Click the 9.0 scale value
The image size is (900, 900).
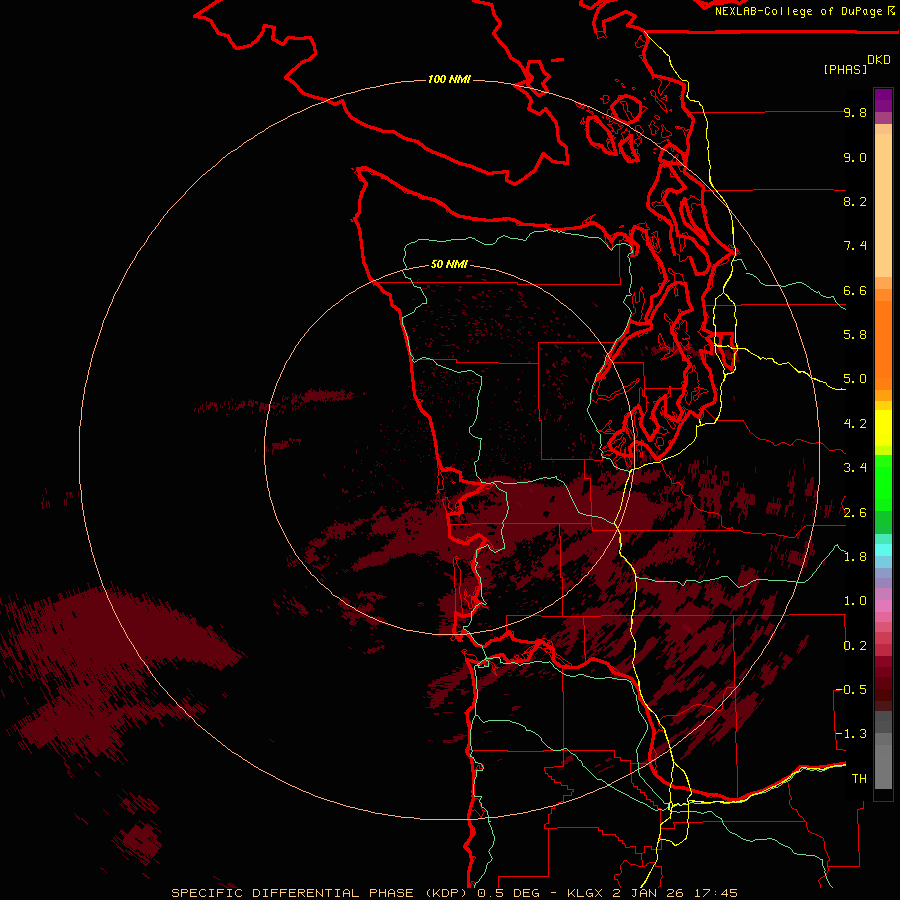tap(855, 157)
